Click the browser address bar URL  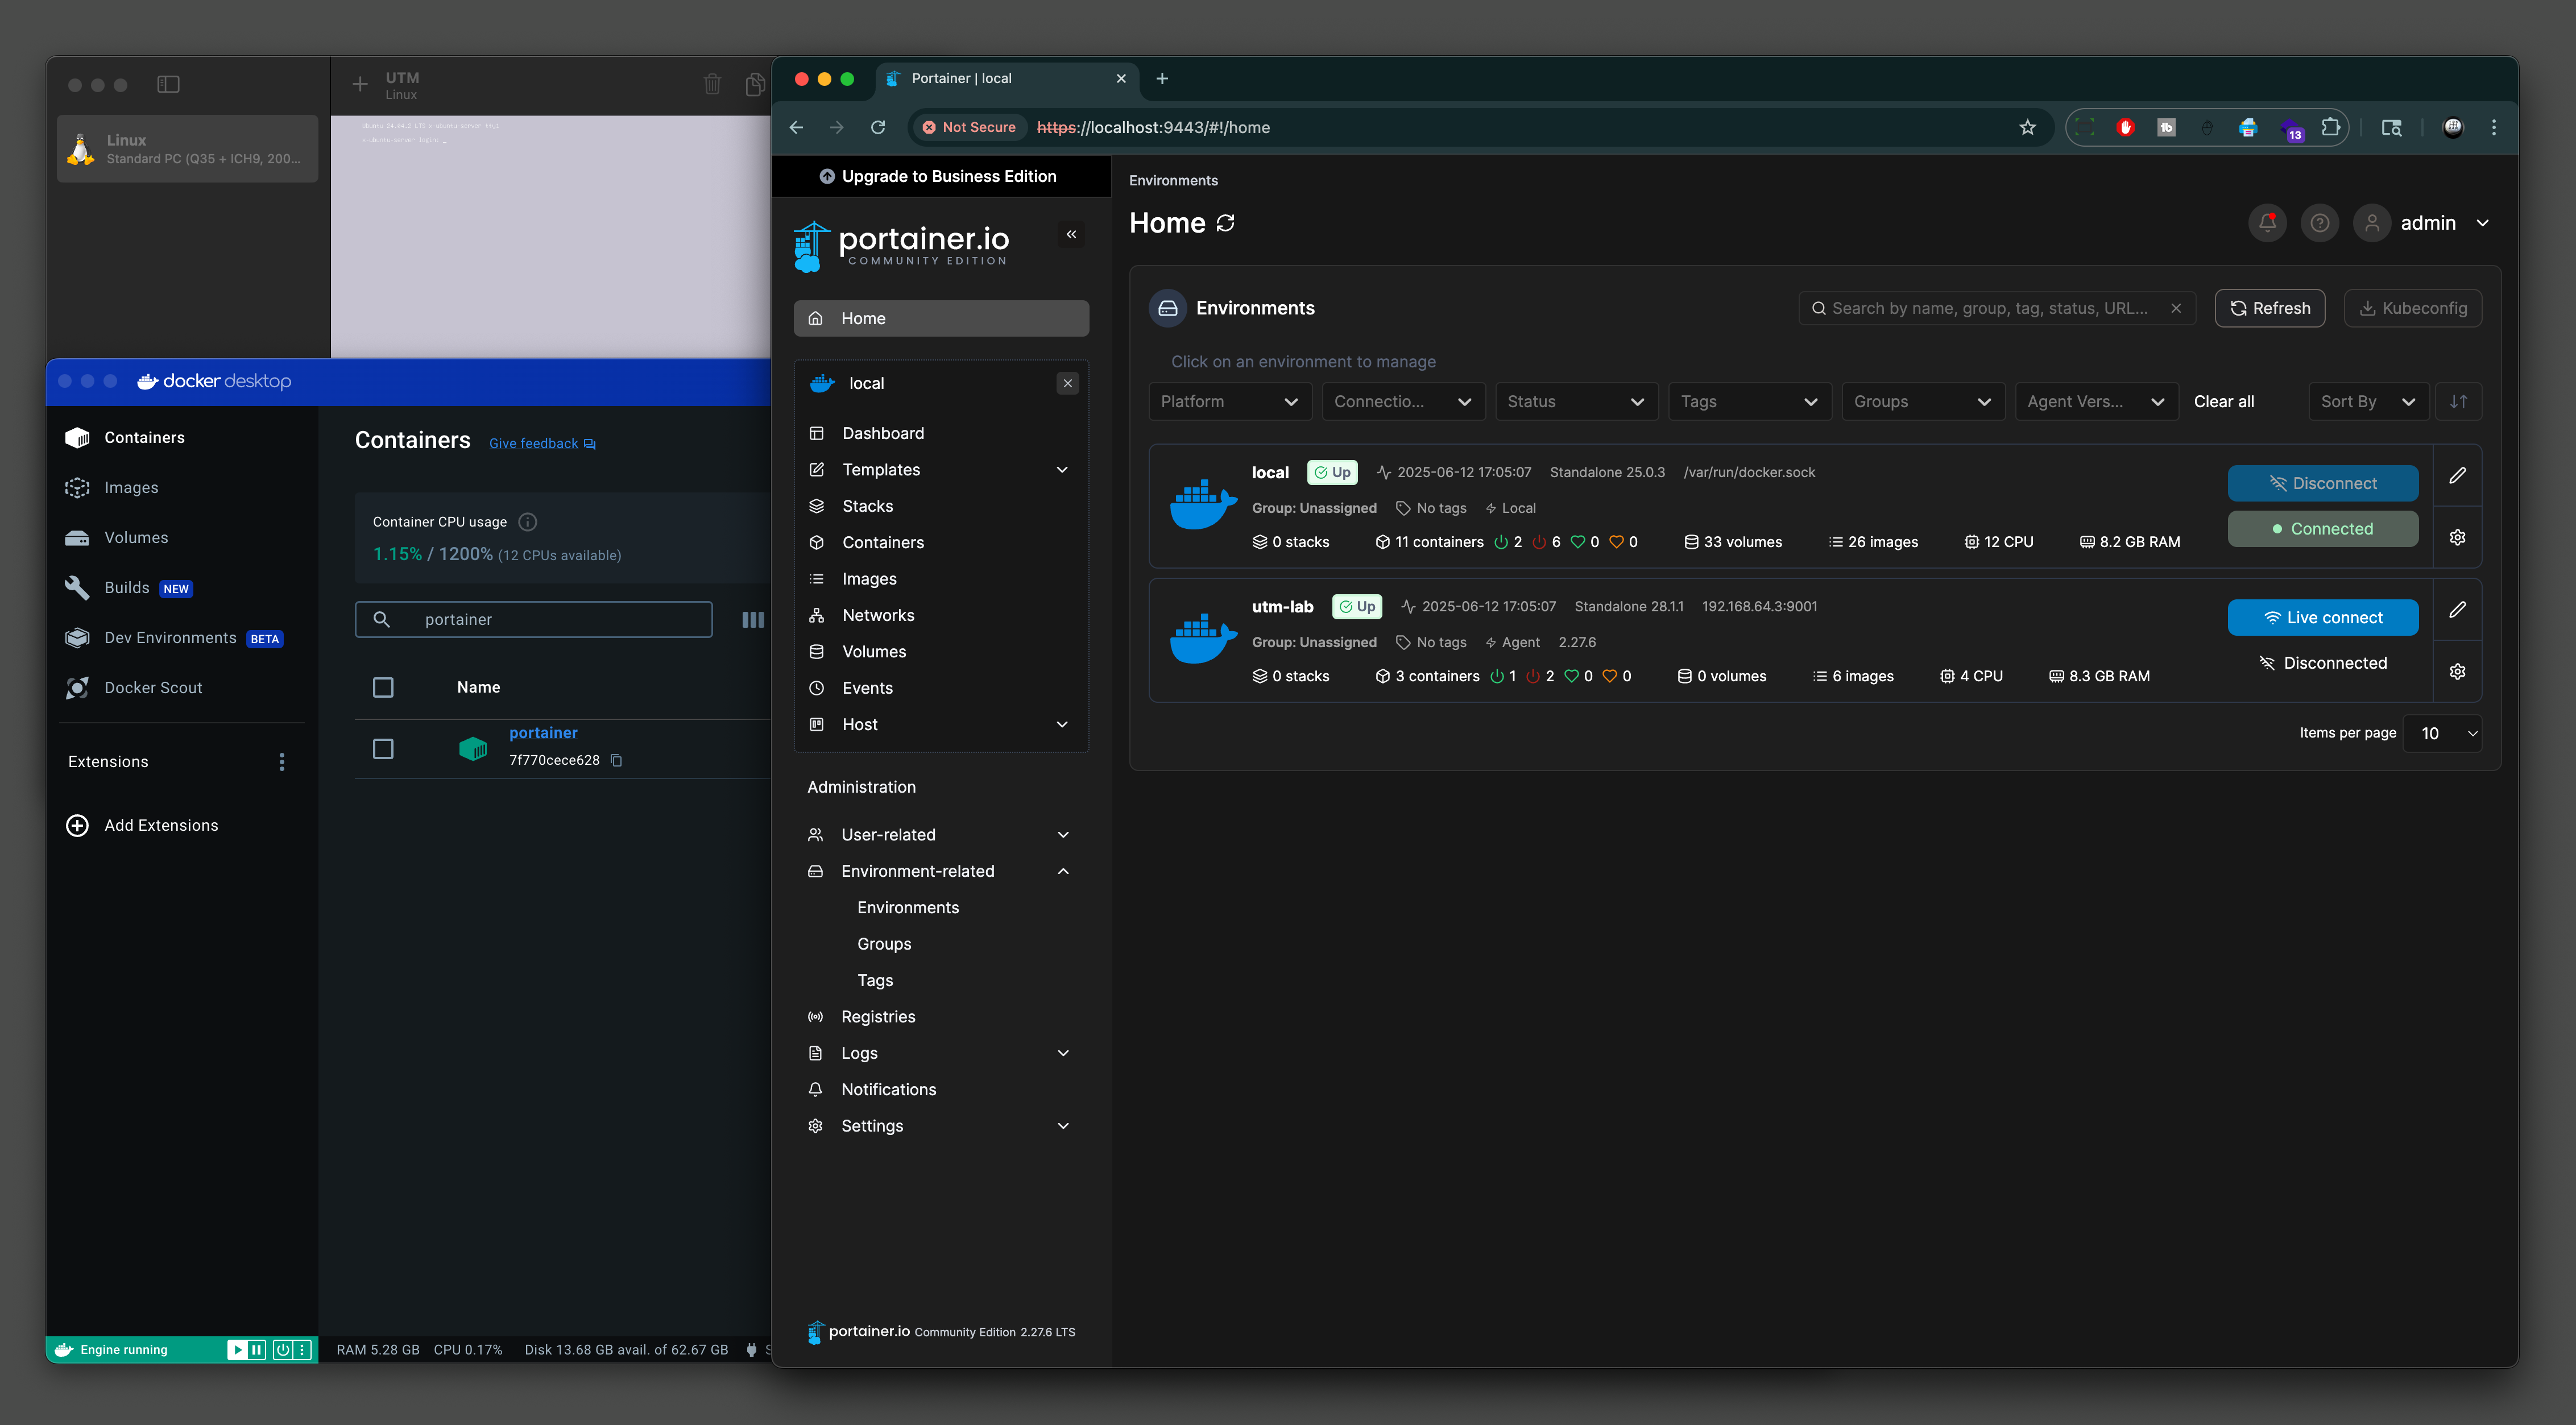coord(1153,127)
